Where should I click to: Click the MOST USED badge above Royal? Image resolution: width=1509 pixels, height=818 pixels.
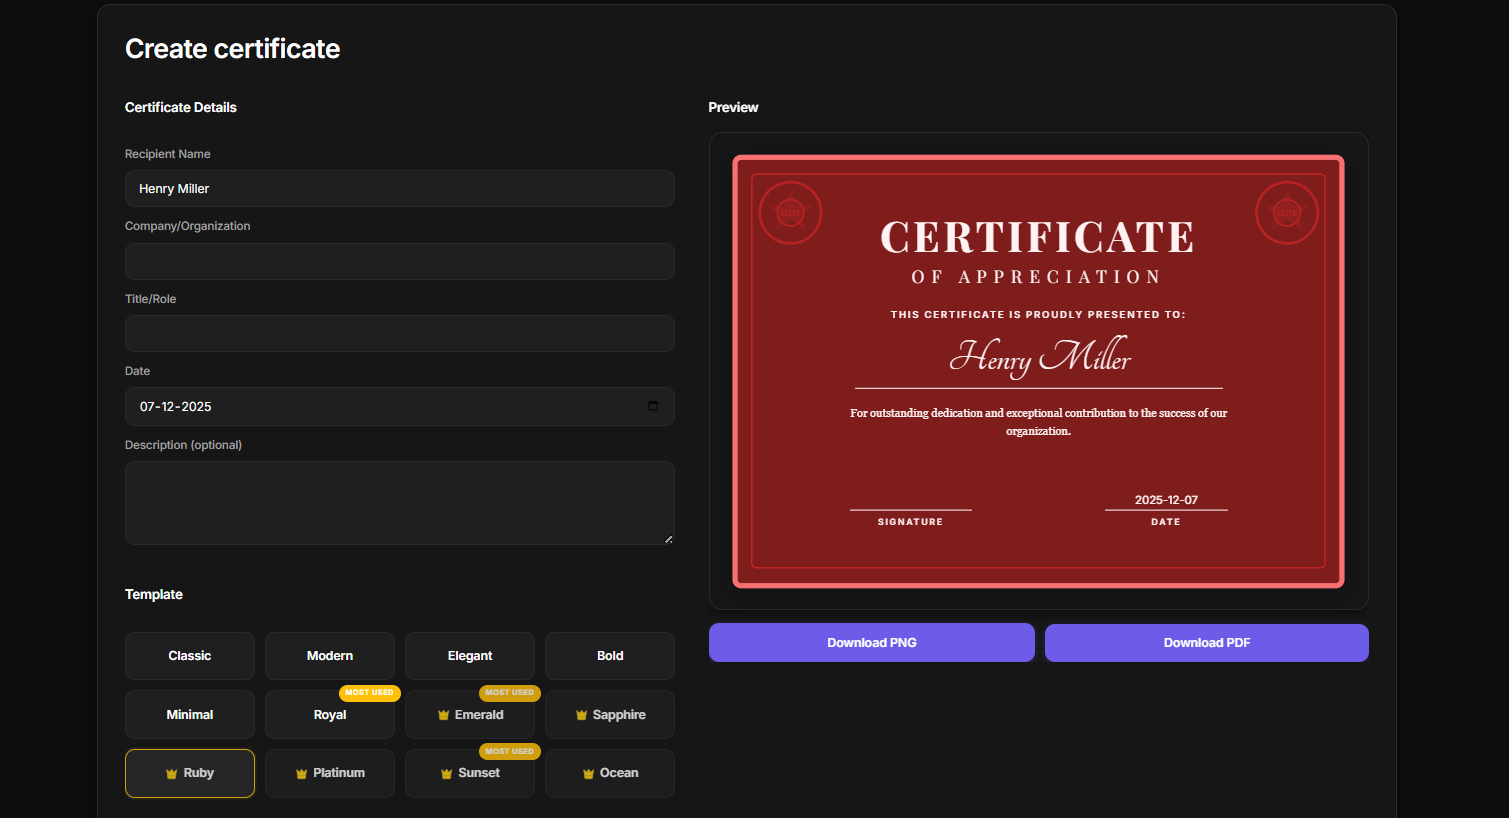pyautogui.click(x=370, y=692)
